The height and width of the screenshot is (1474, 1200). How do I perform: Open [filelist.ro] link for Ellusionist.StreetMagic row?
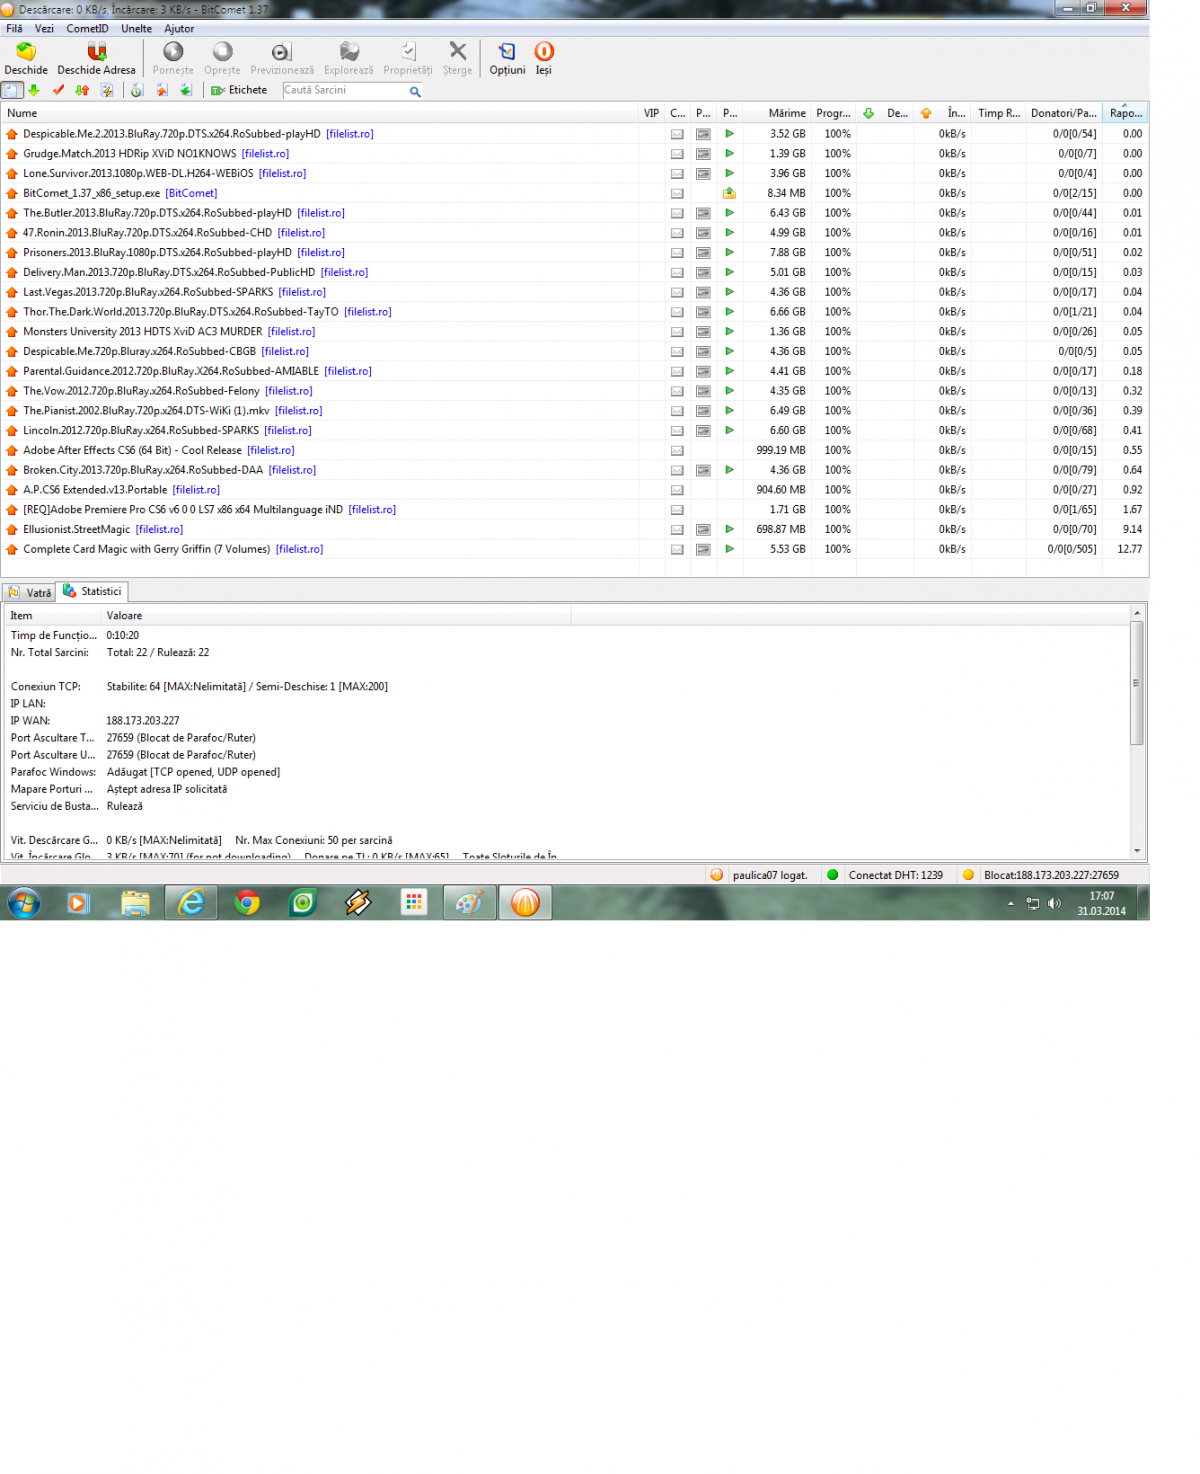[x=159, y=529]
